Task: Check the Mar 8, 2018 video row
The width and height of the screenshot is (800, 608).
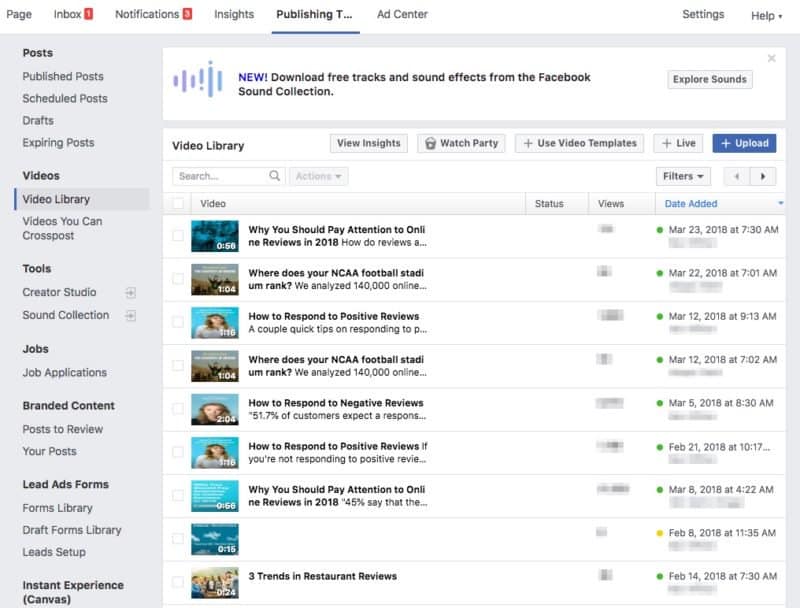Action: pos(178,496)
